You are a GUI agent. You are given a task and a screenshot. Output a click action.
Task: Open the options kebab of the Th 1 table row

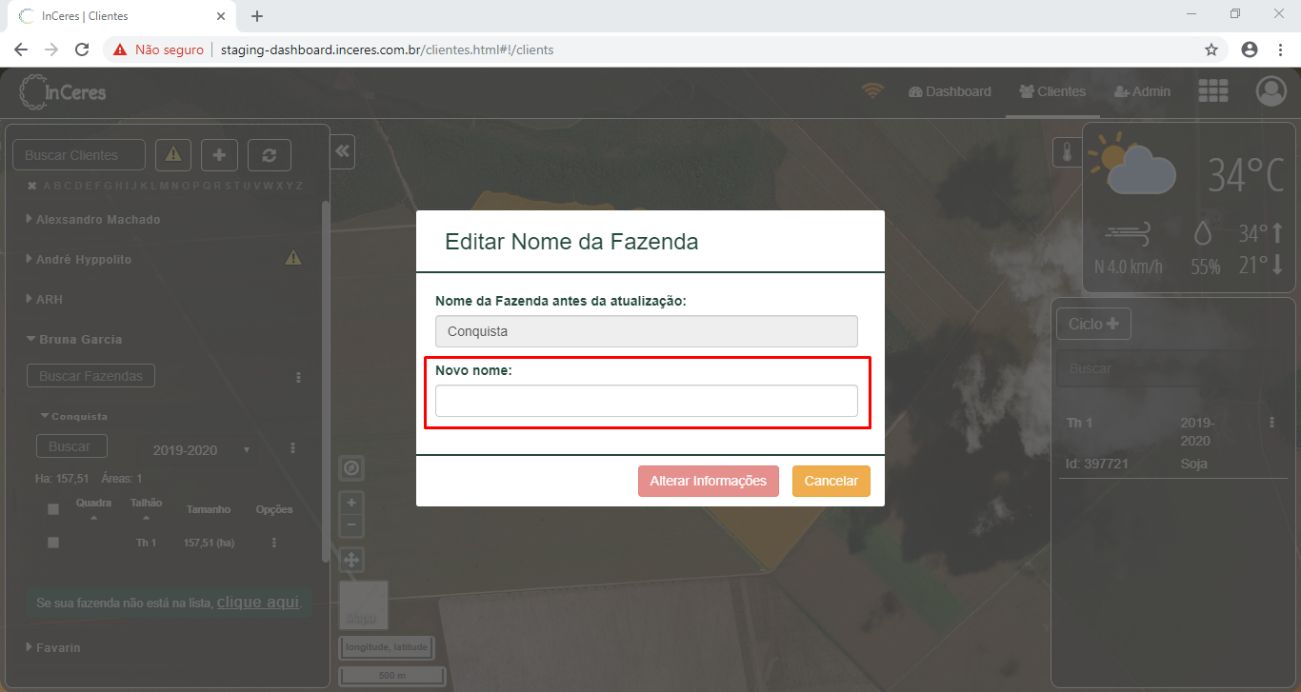pos(274,542)
